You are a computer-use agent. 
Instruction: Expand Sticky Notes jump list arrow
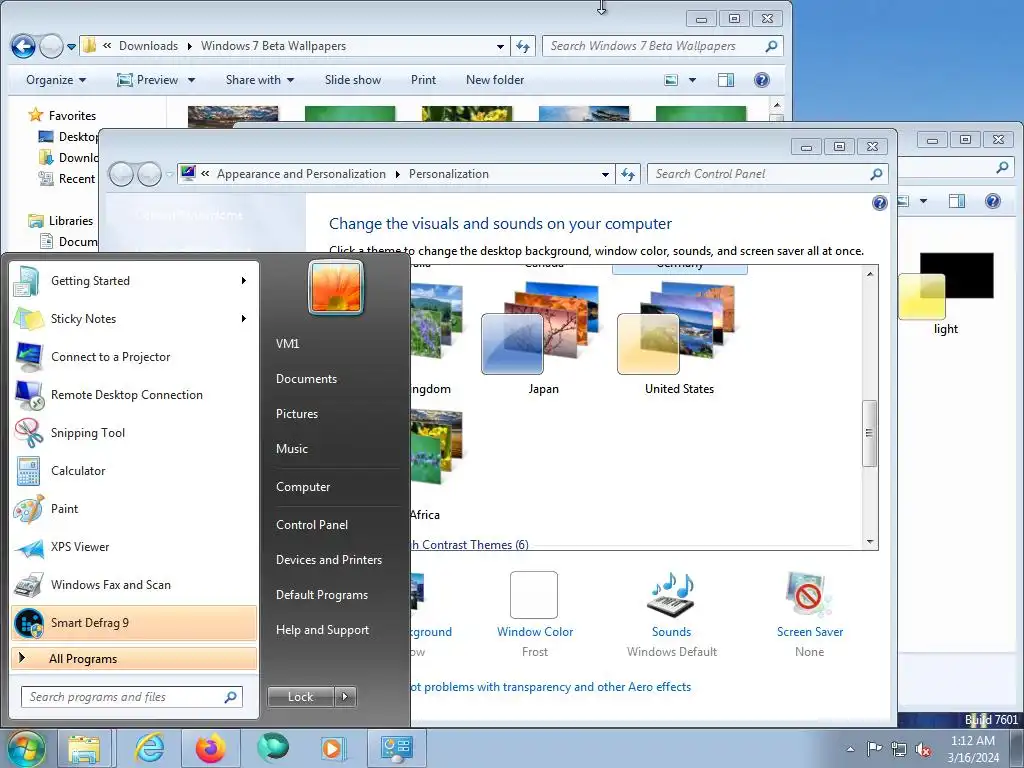tap(244, 319)
